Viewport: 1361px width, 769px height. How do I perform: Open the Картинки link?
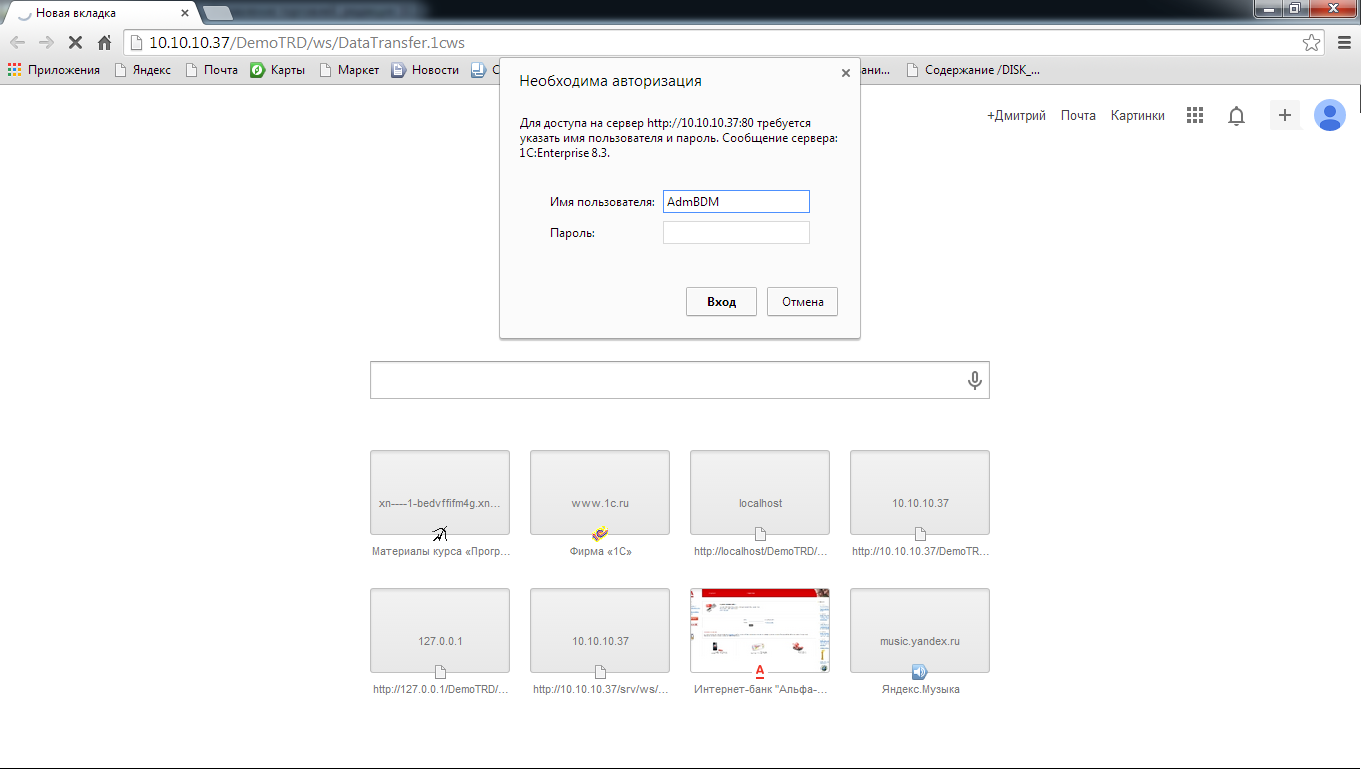[x=1137, y=116]
